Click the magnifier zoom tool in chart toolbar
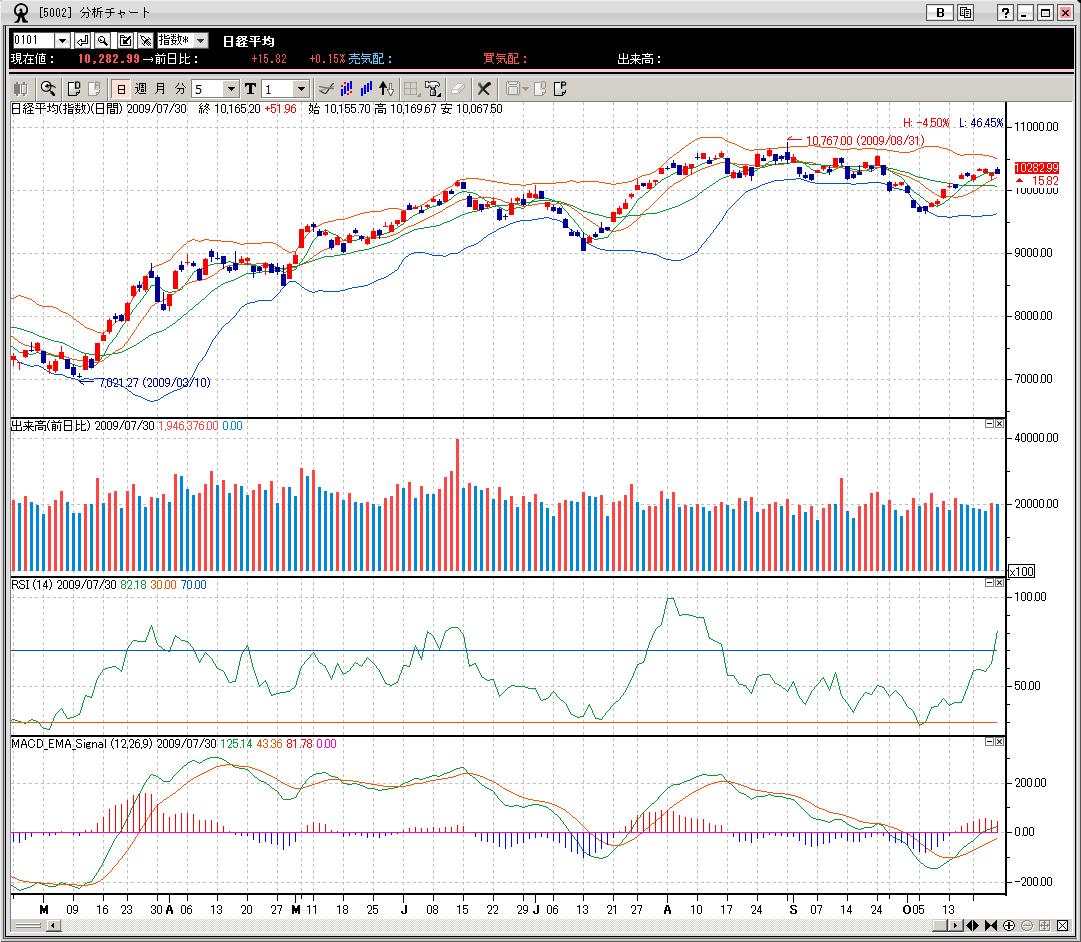This screenshot has width=1081, height=942. point(47,89)
